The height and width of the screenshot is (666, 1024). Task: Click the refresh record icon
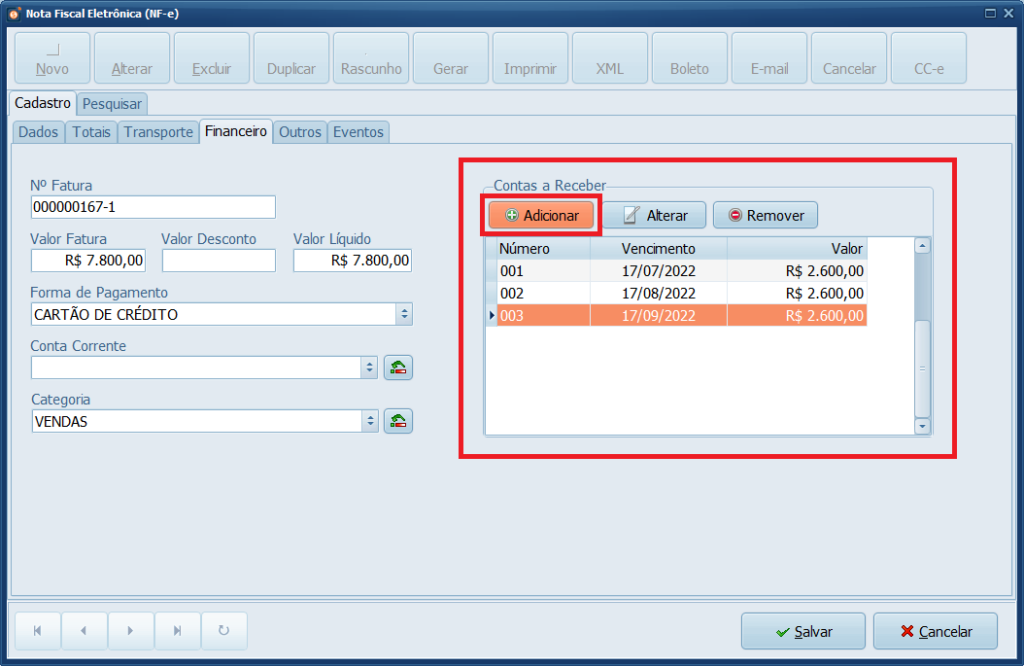click(224, 631)
